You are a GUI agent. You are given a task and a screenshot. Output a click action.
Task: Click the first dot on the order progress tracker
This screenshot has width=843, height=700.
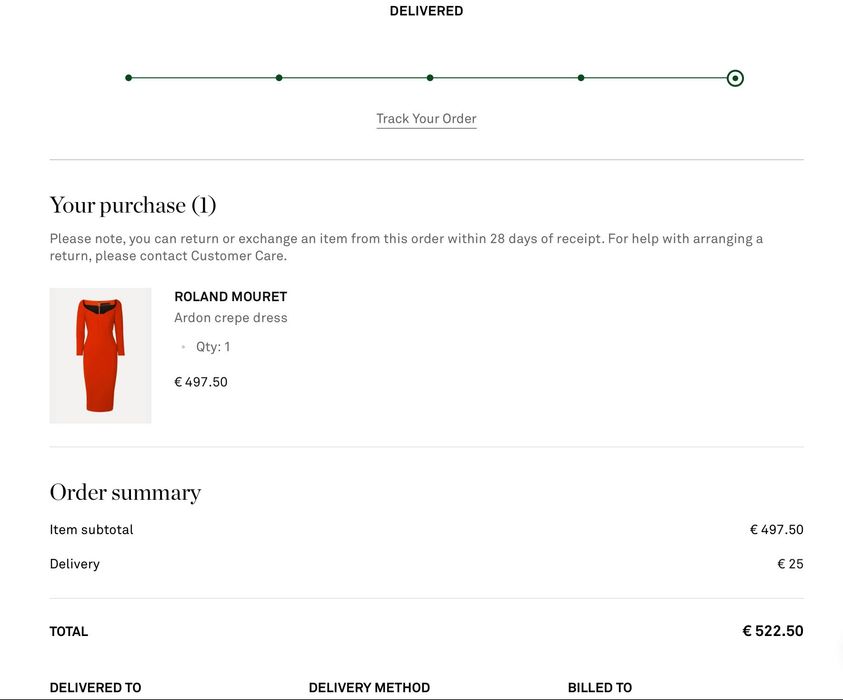(x=128, y=78)
